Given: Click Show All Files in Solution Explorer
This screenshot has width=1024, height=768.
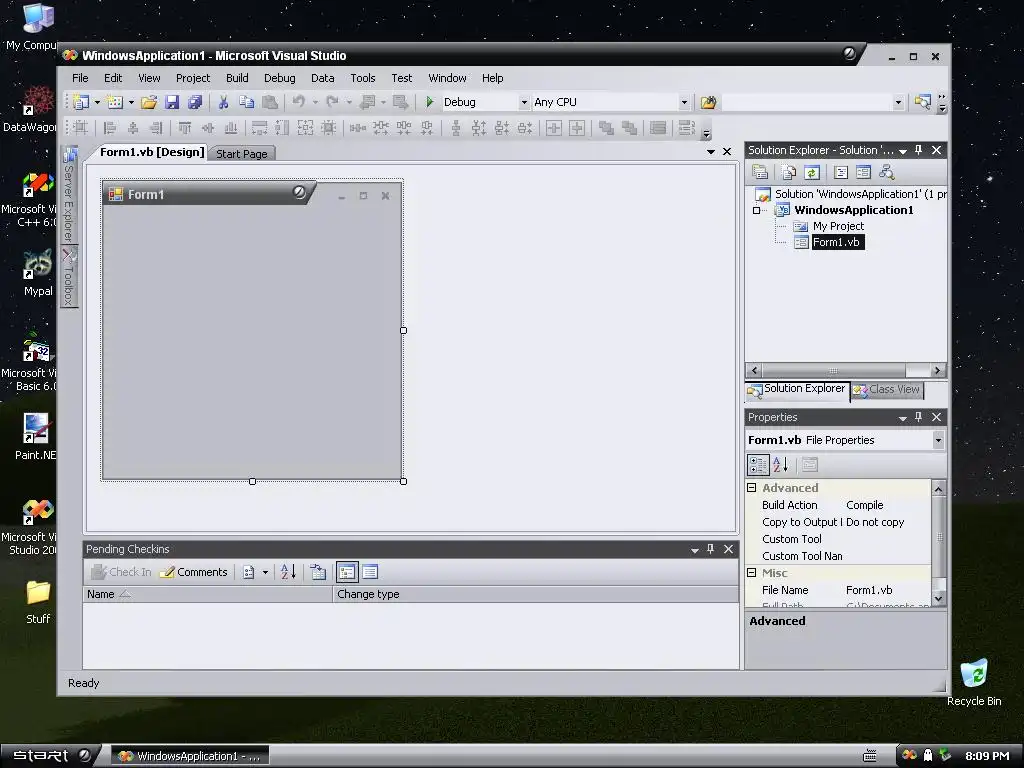Looking at the screenshot, I should point(789,172).
